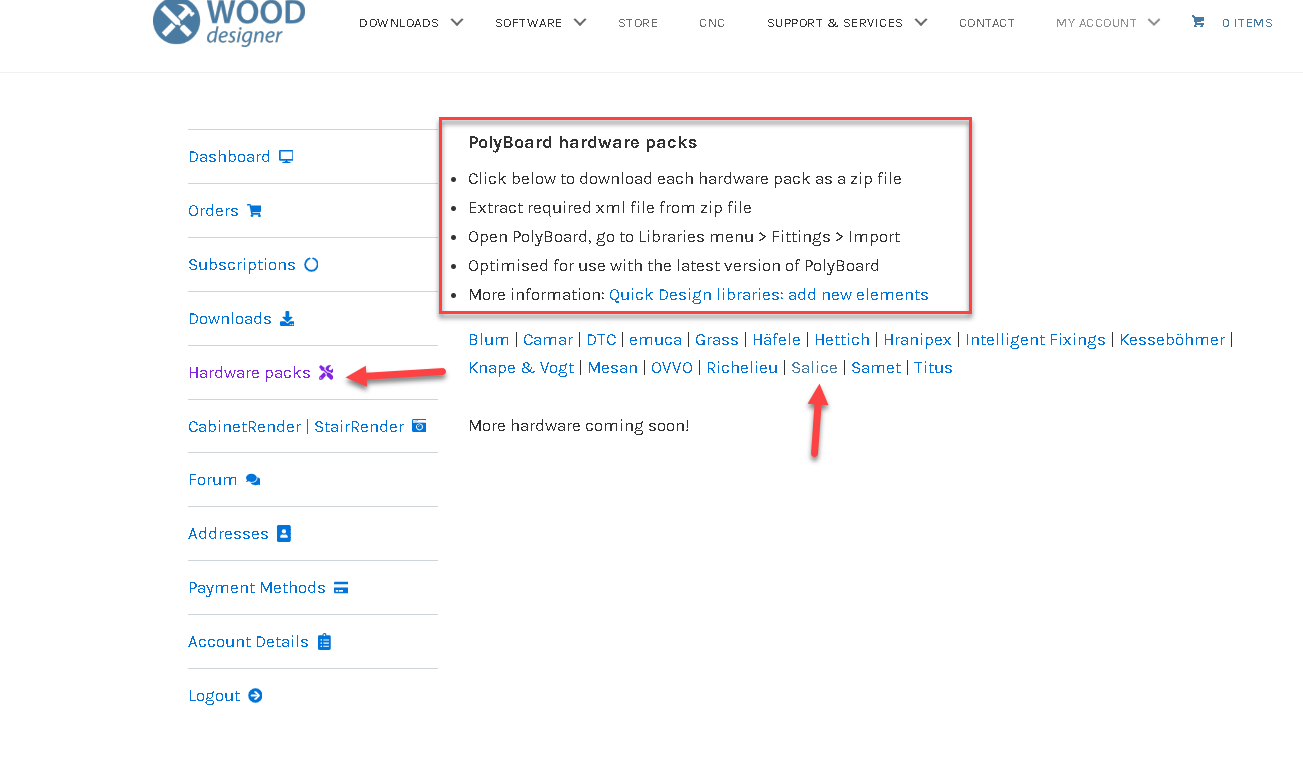This screenshot has height=767, width=1303.
Task: Click the Logout sidebar link
Action: (x=214, y=696)
